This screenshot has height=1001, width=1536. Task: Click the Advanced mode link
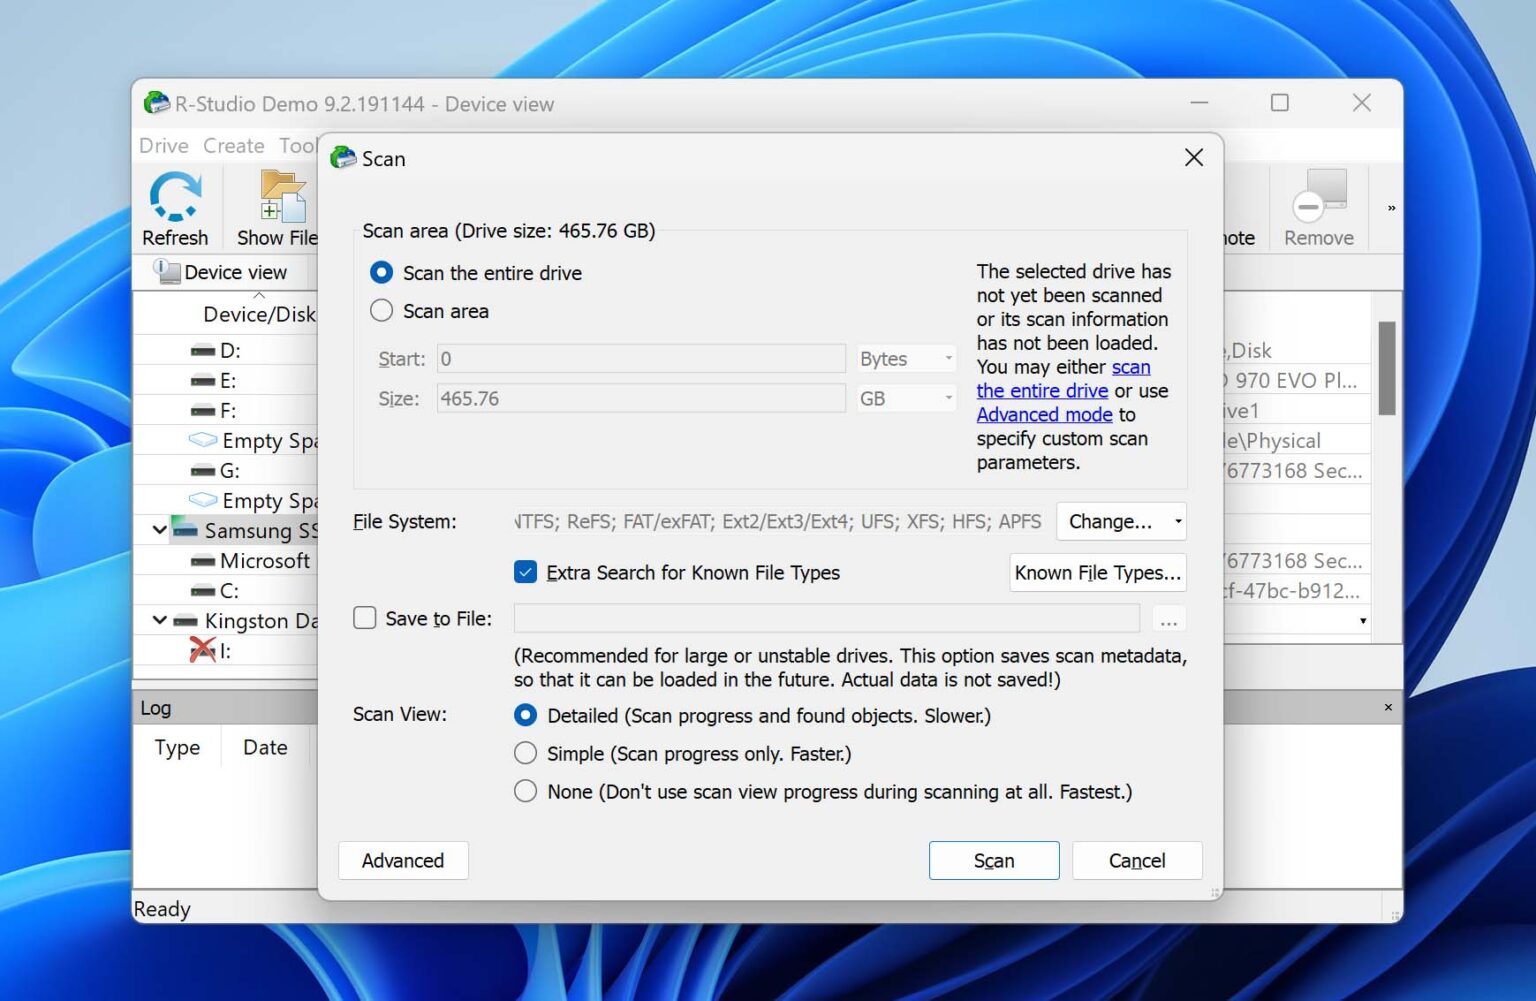1044,414
